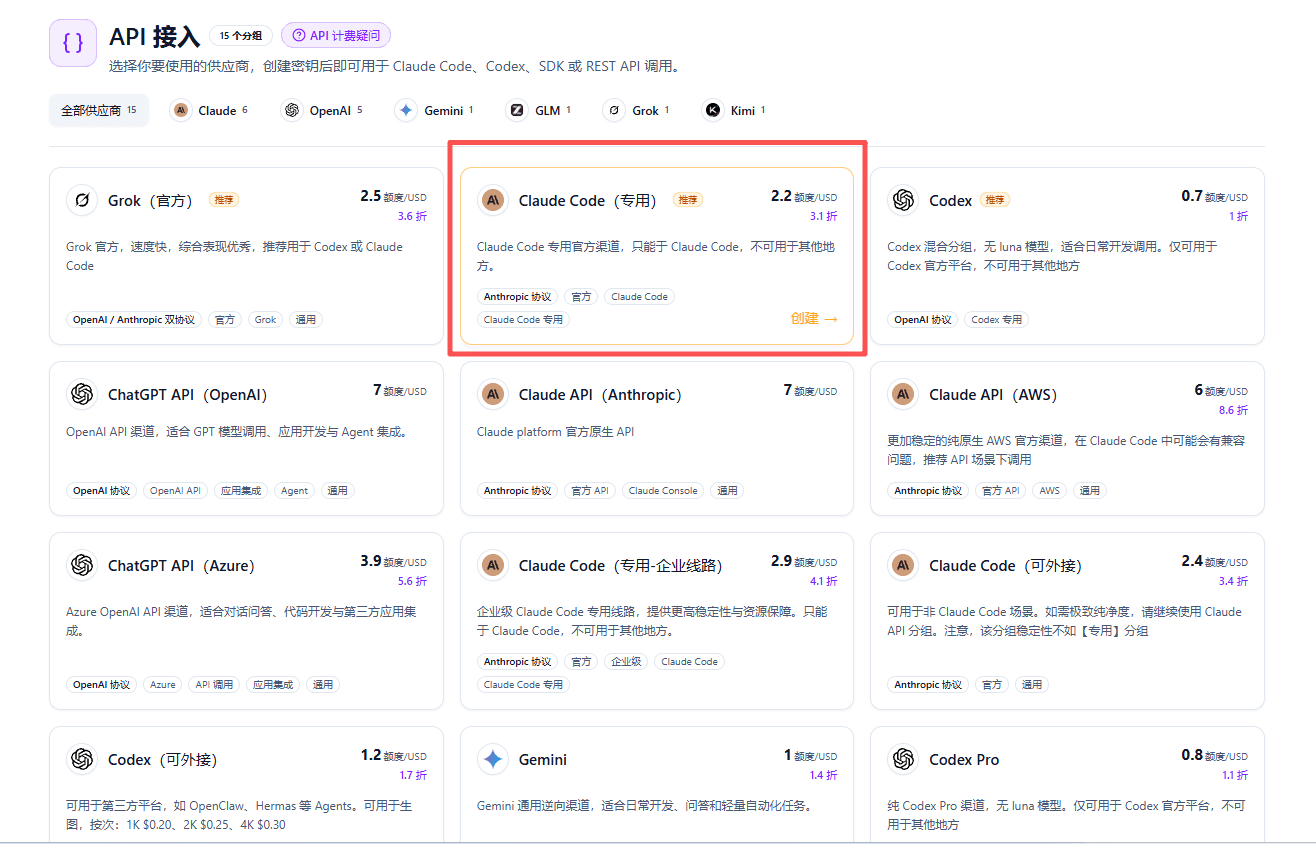The image size is (1316, 844).
Task: Click the 推荐 badge on Claude Code（专用）
Action: coord(688,200)
